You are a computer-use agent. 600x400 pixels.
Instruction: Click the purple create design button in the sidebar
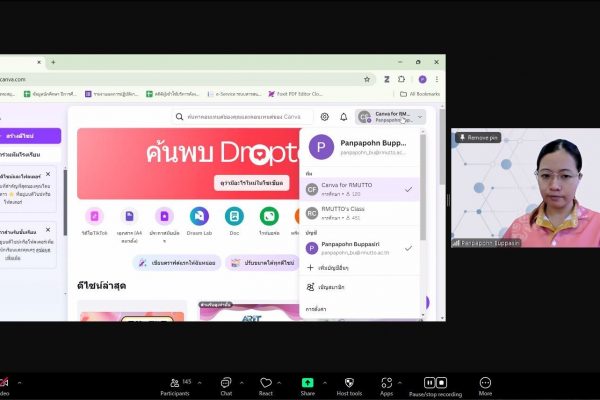point(30,136)
